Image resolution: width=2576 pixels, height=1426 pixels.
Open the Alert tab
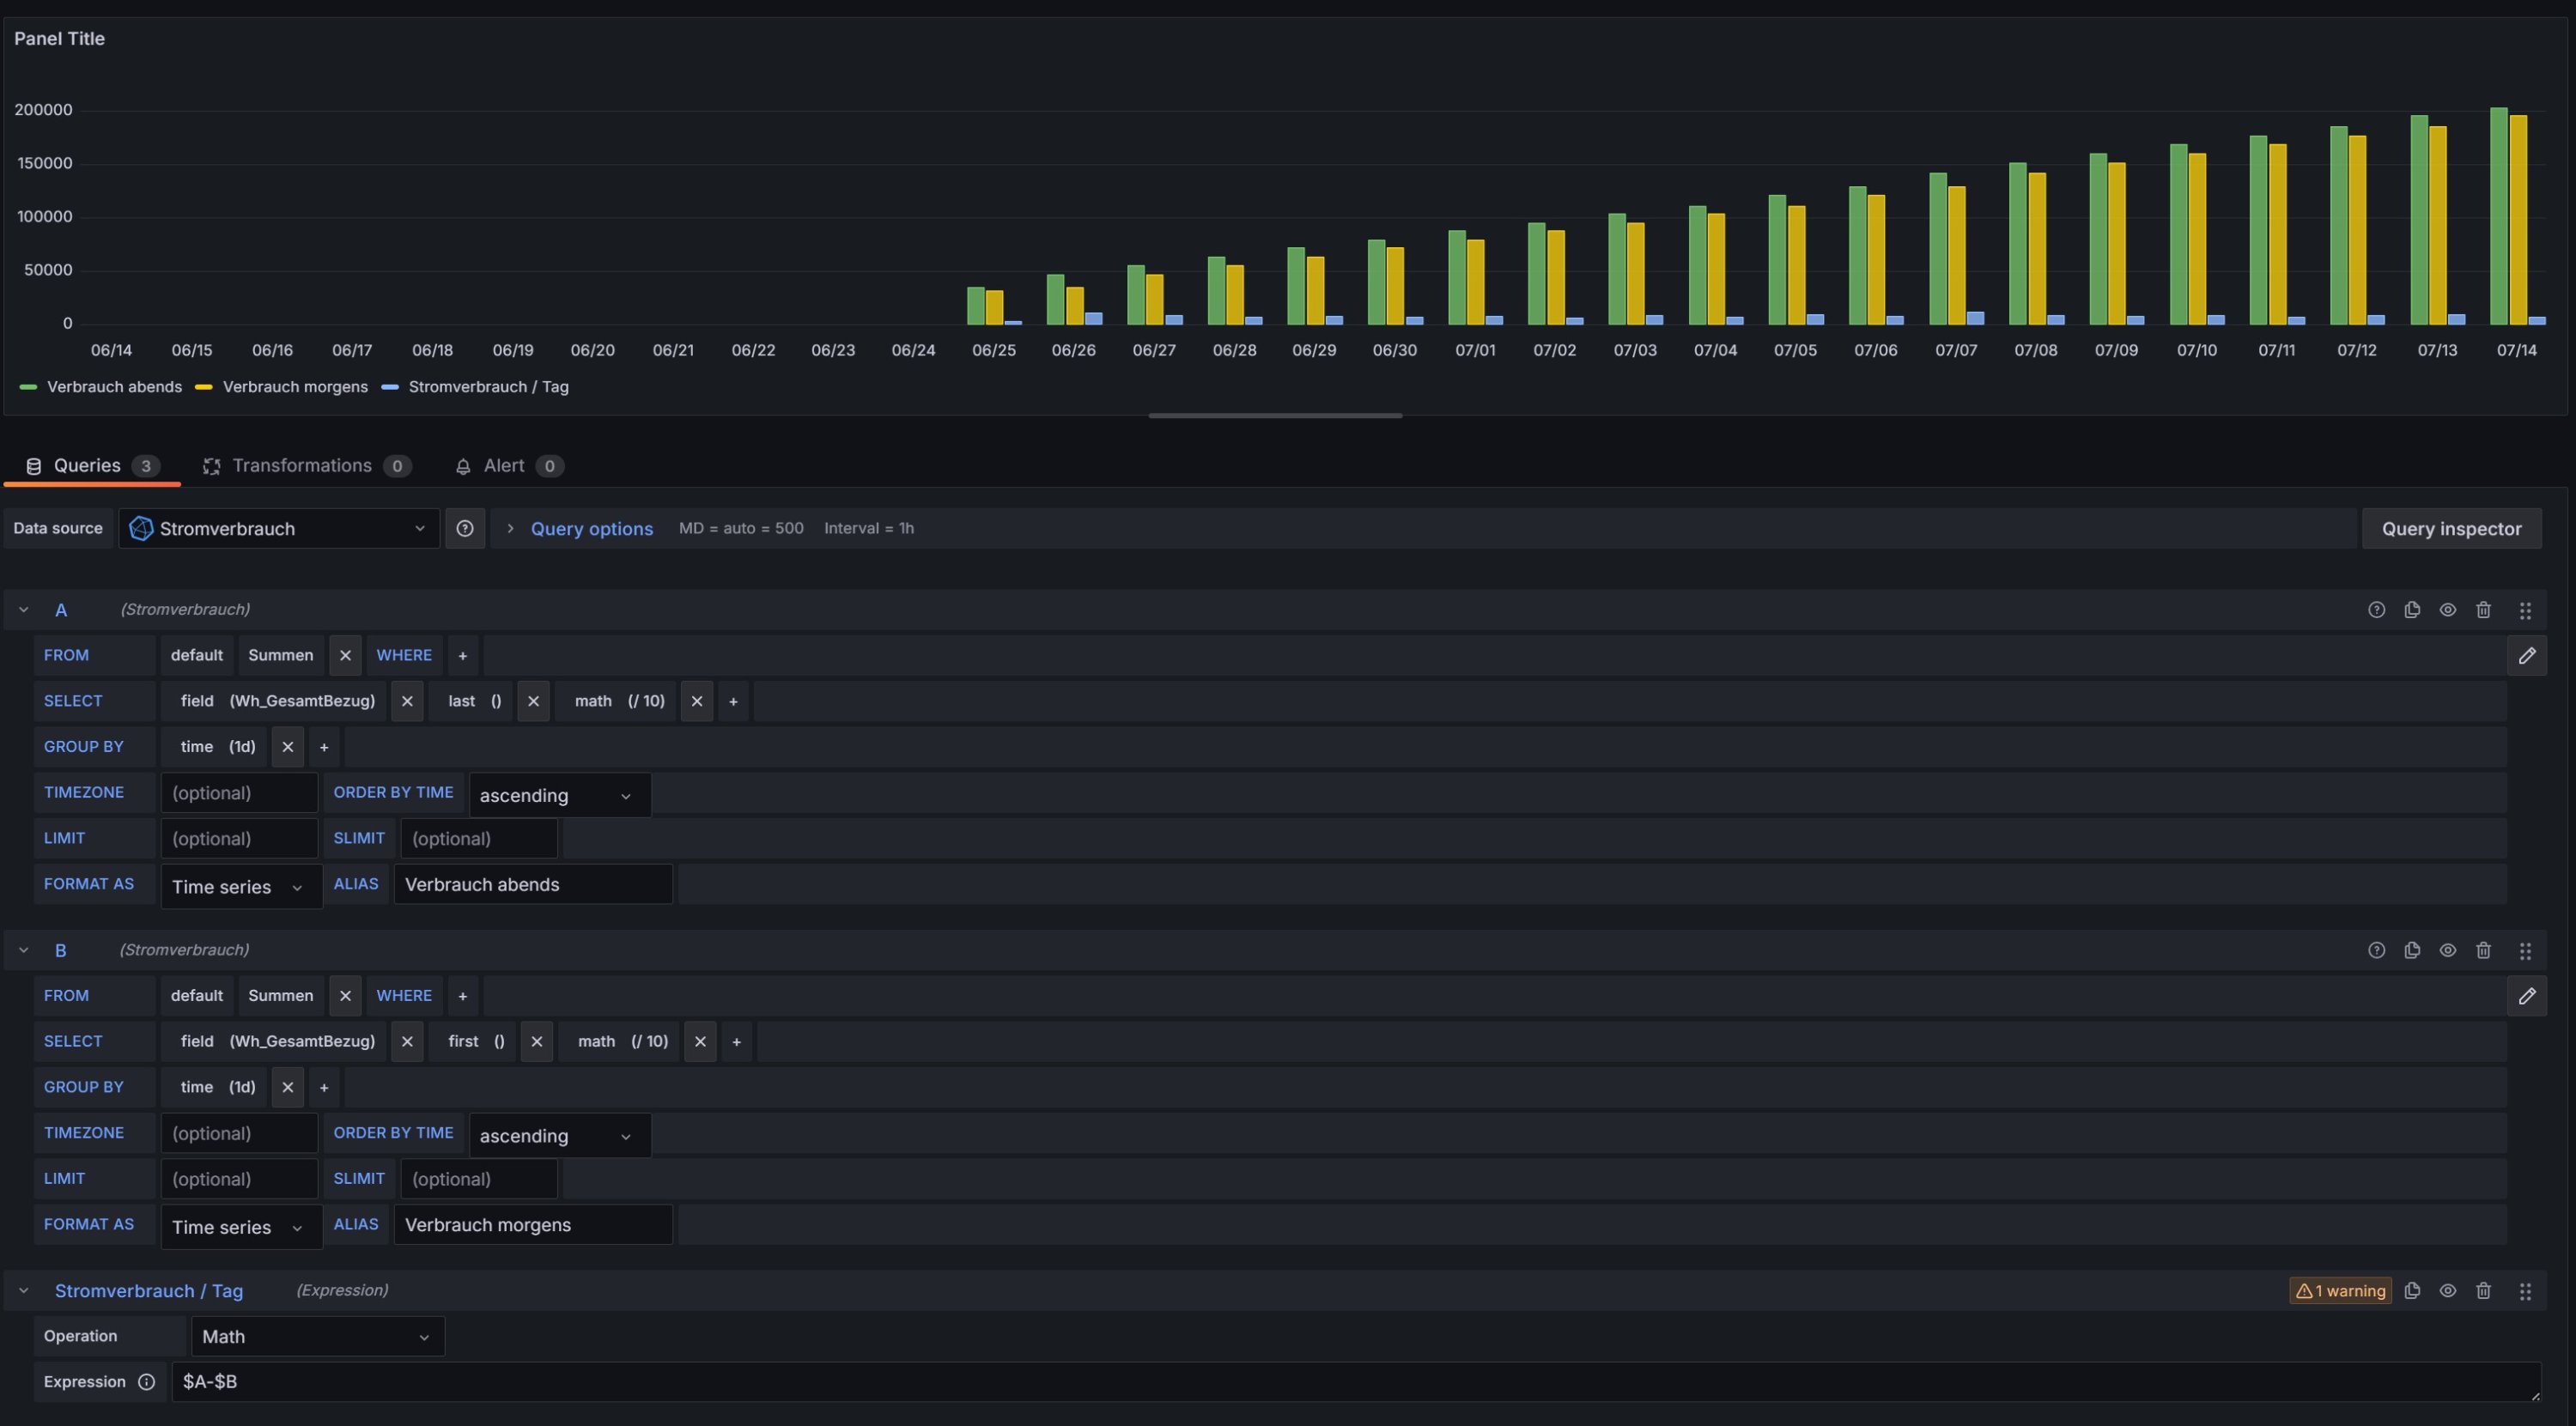coord(504,466)
